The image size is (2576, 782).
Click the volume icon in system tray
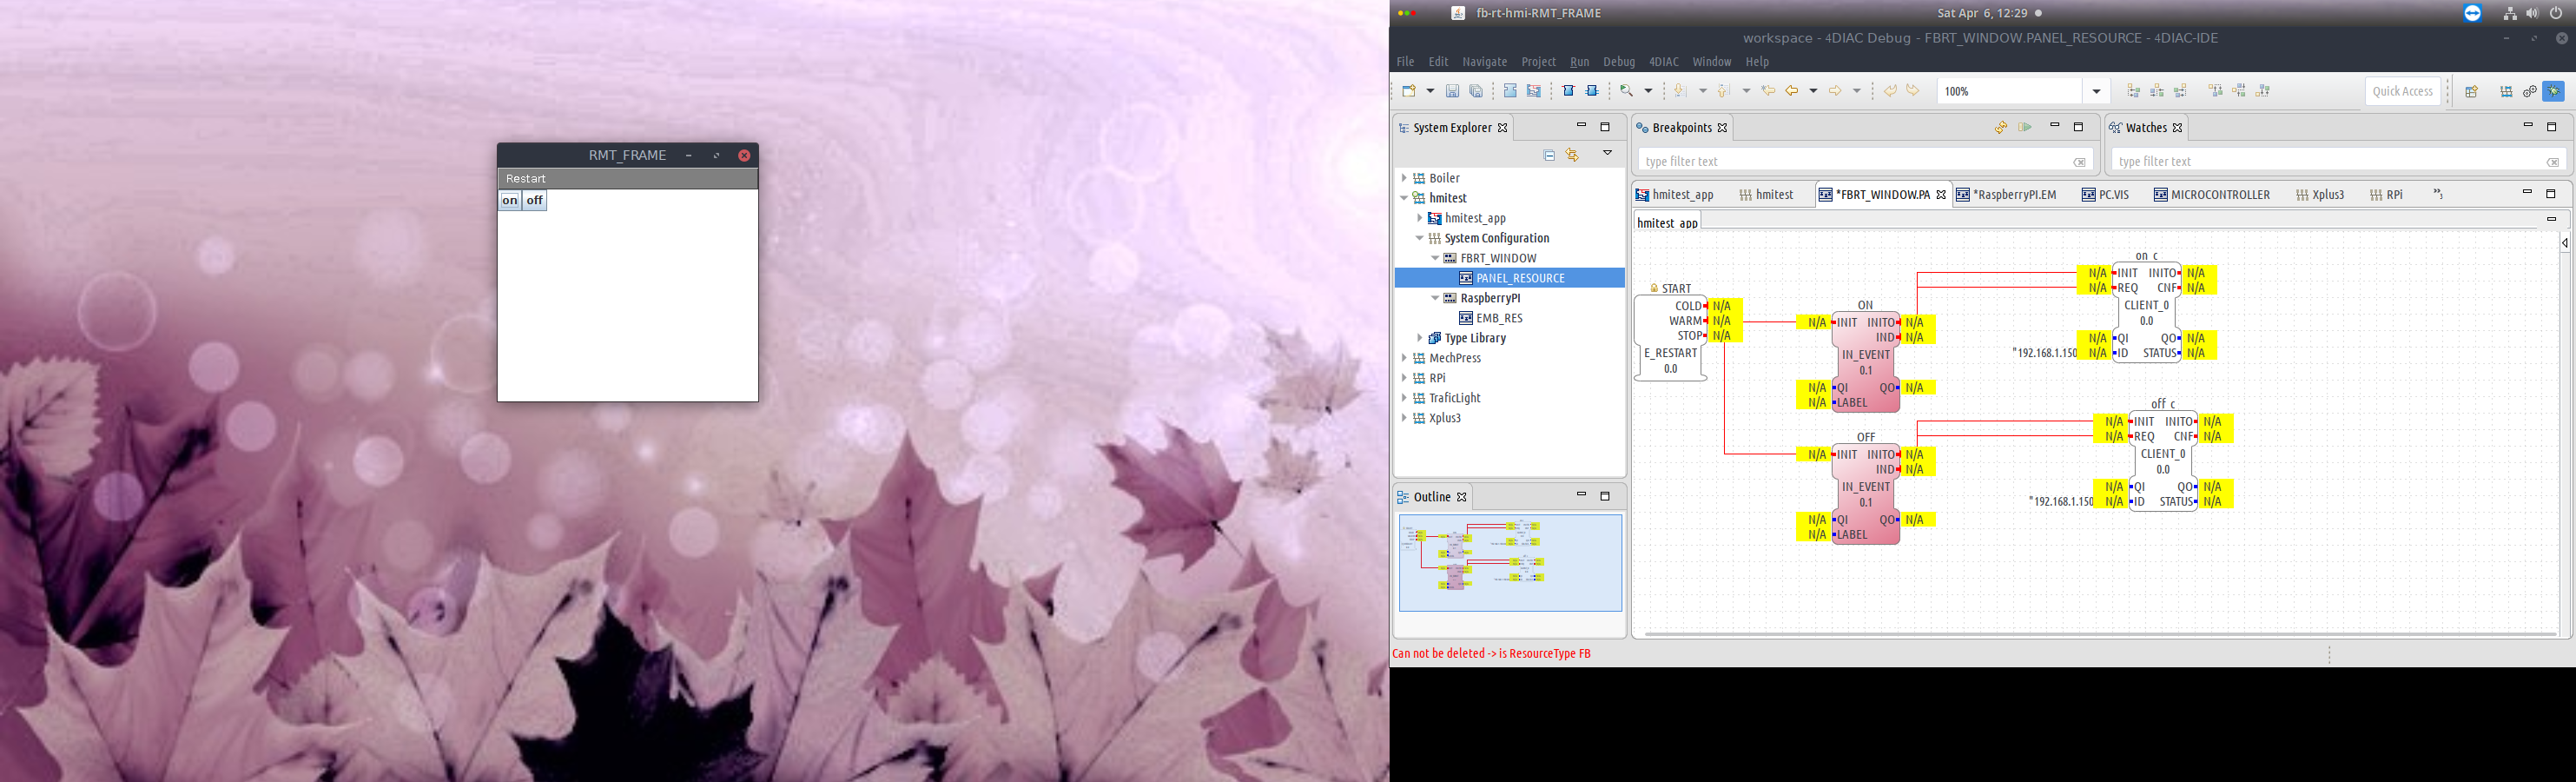click(2532, 13)
